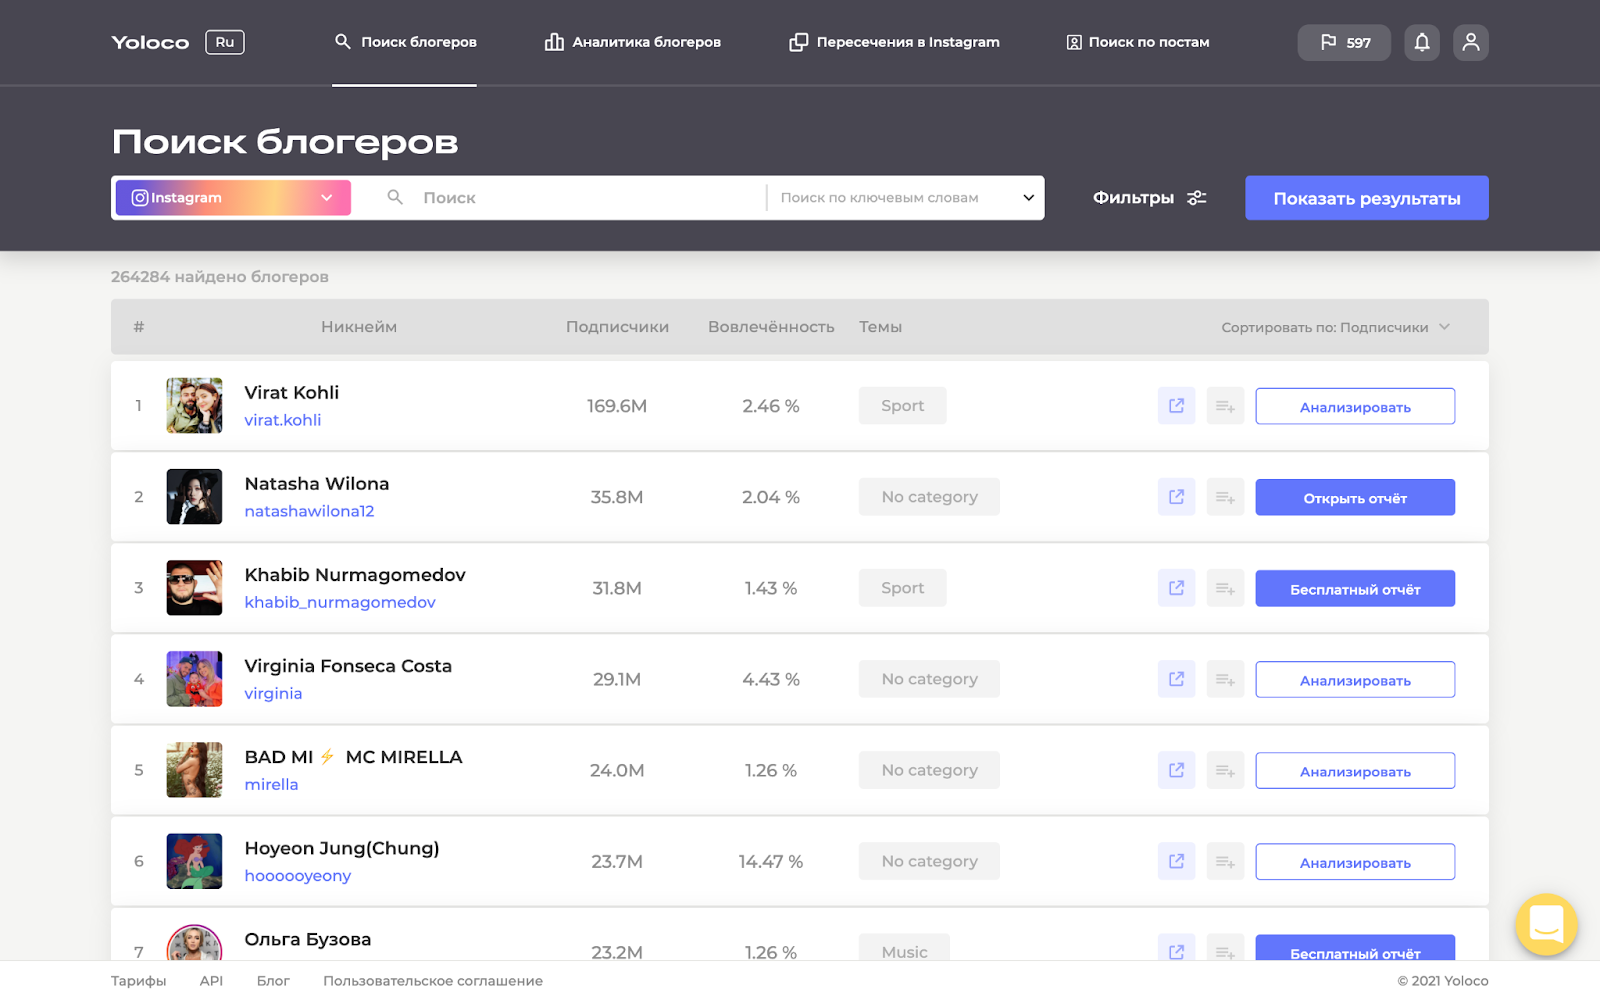Viewport: 1600px width, 1000px height.
Task: Open the natashawilona12 profile link
Action: (309, 511)
